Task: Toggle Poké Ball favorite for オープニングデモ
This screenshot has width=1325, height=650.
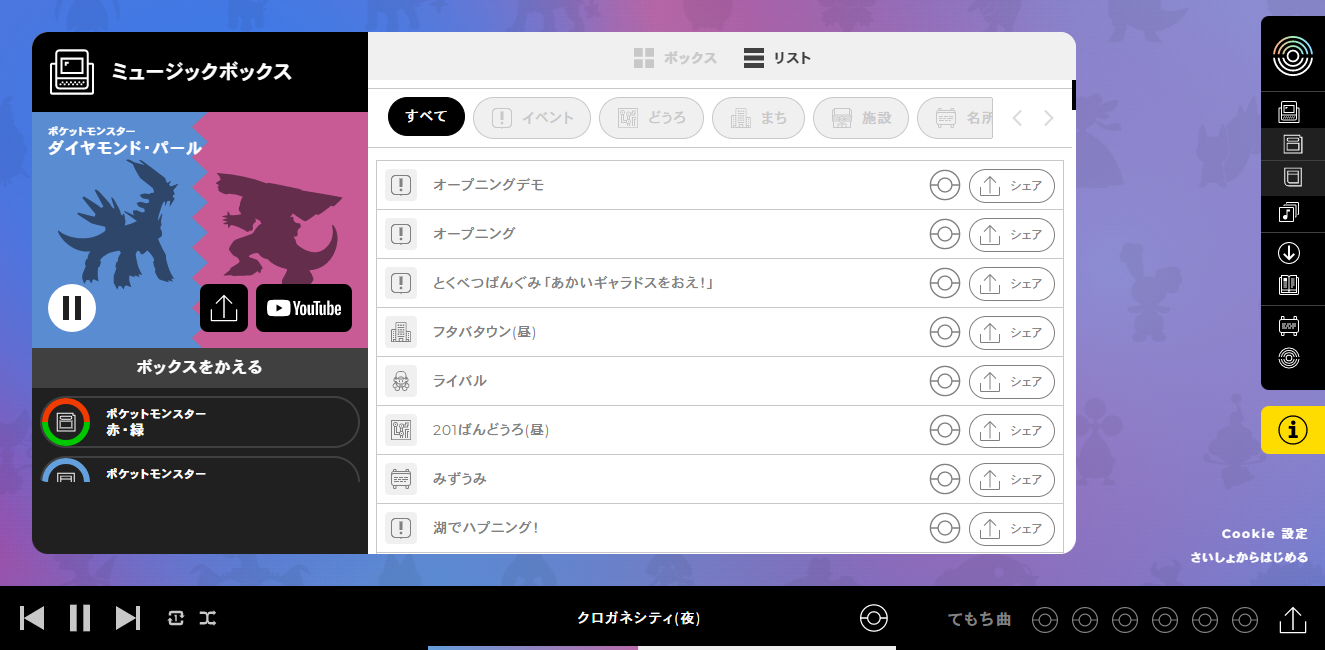Action: point(944,185)
